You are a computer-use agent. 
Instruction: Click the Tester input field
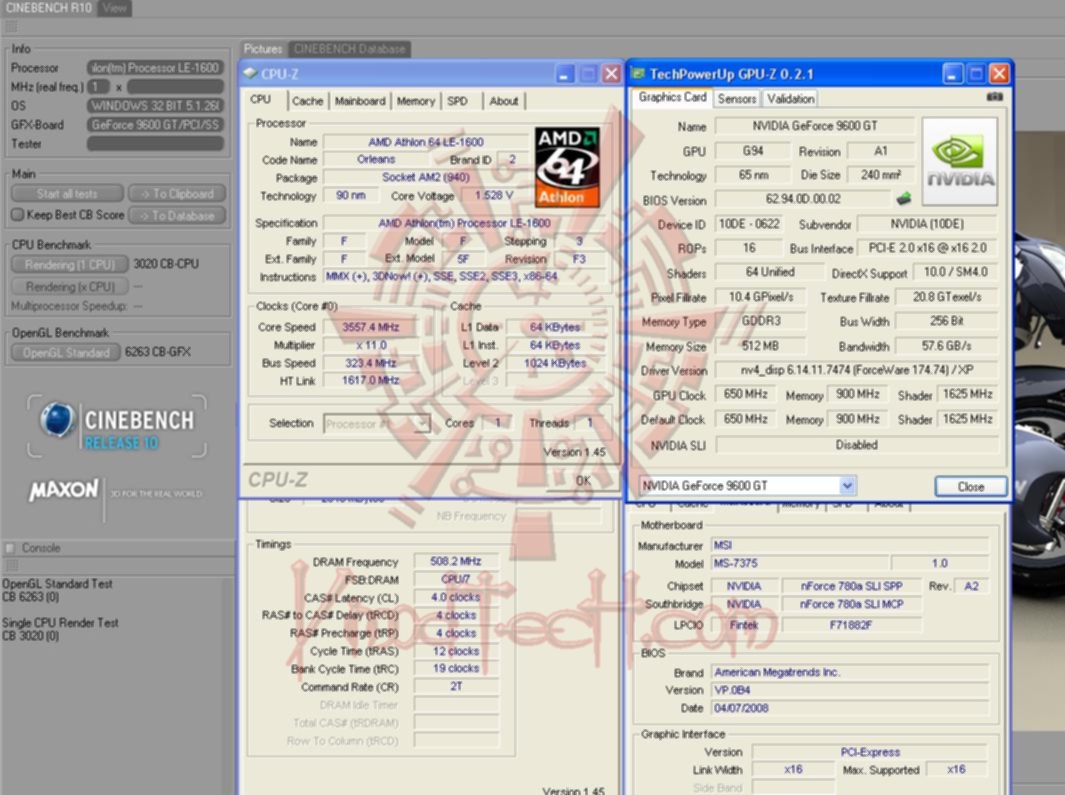(x=155, y=143)
